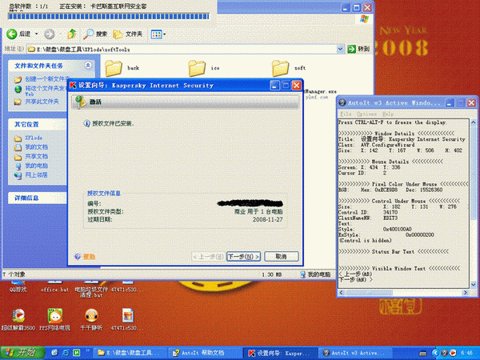Click the expiry date 2008-11-27 text

267,220
